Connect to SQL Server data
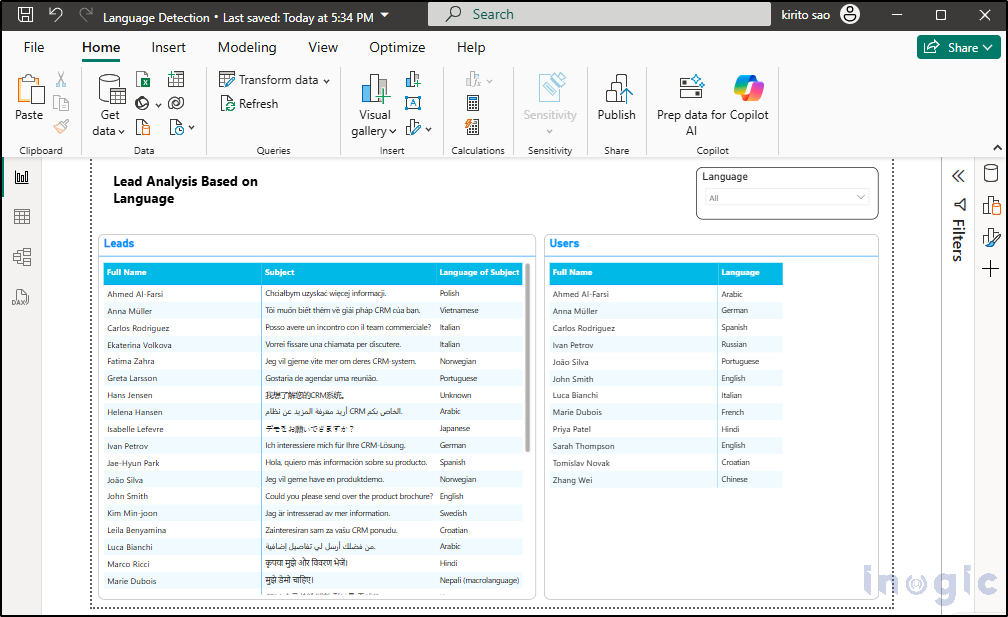Screen dimensions: 1008x617 (x=143, y=127)
